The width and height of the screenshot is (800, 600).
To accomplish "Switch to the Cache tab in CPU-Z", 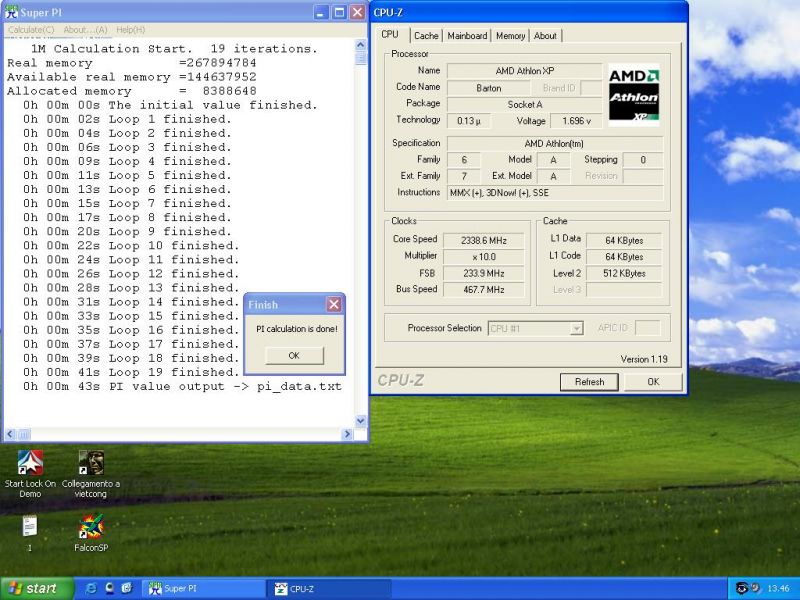I will [x=426, y=36].
